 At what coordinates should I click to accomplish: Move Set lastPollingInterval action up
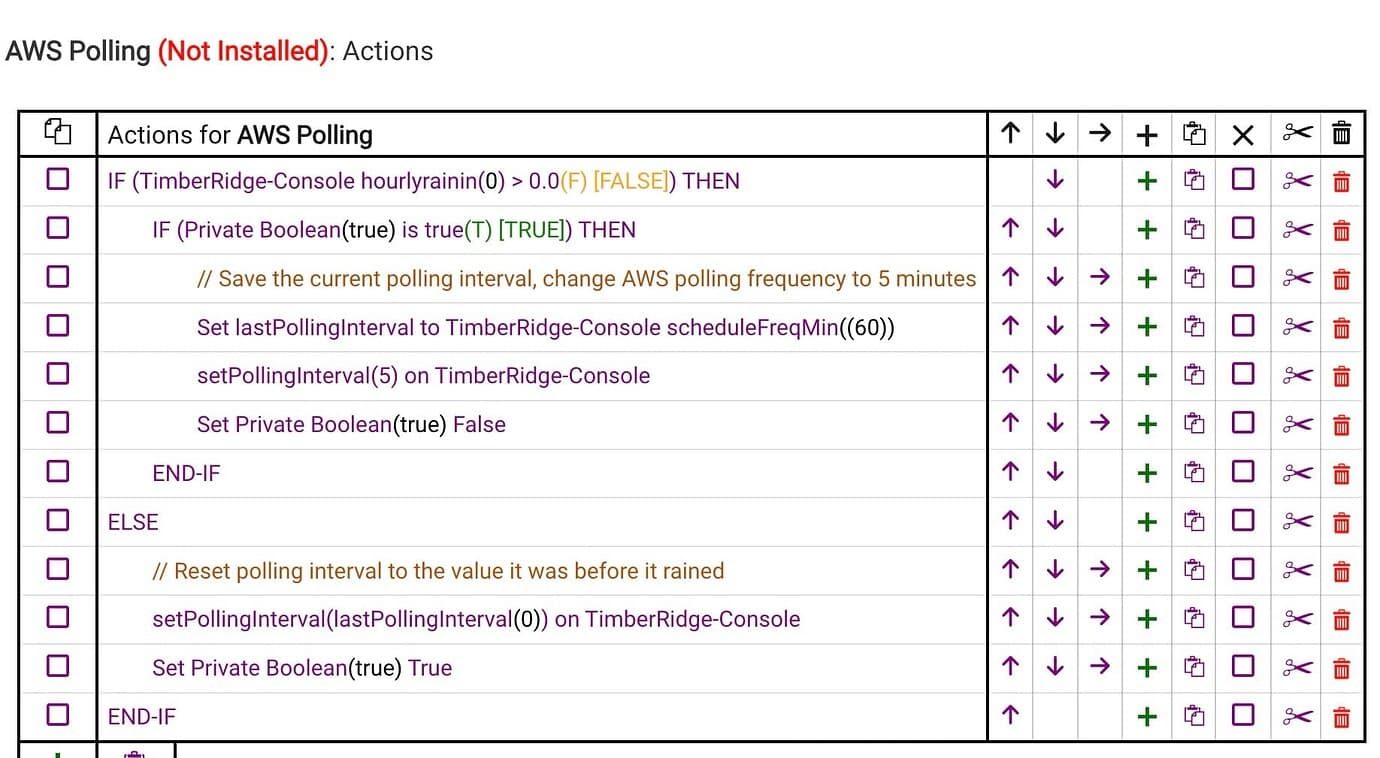click(1010, 327)
